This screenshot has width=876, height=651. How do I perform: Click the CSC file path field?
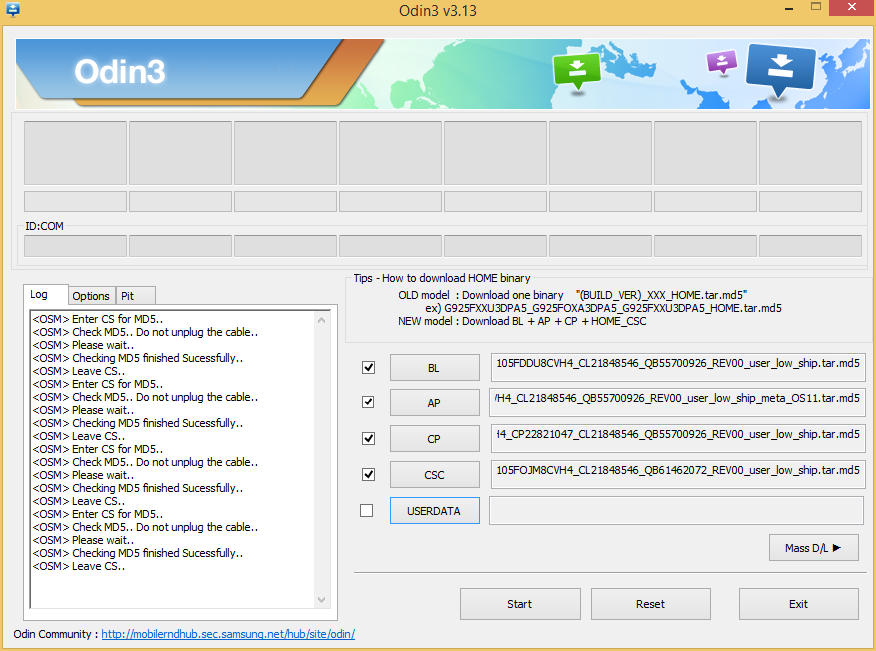(x=678, y=474)
